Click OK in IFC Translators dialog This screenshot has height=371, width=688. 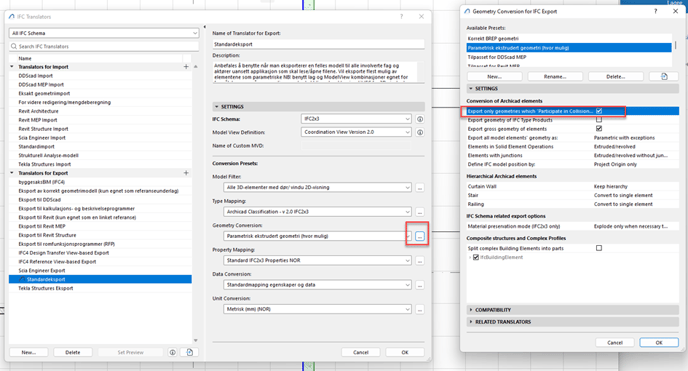click(405, 352)
